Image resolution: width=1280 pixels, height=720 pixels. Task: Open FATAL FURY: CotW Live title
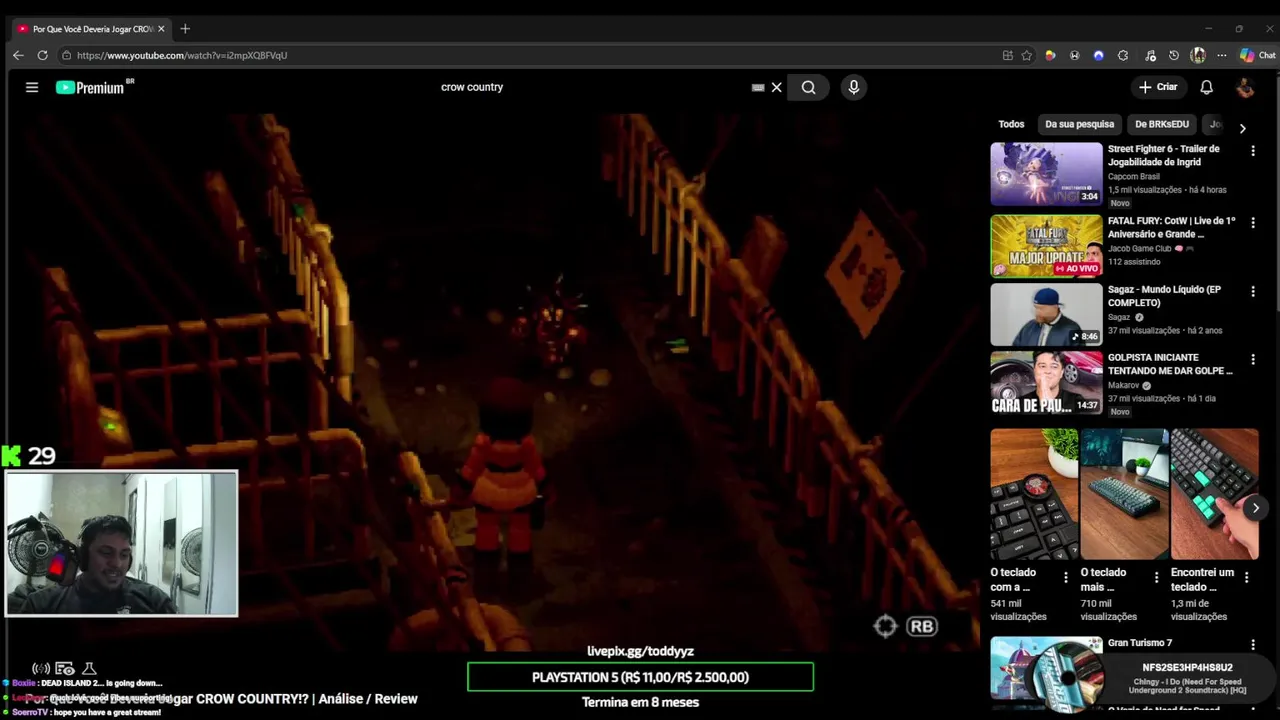point(1171,227)
